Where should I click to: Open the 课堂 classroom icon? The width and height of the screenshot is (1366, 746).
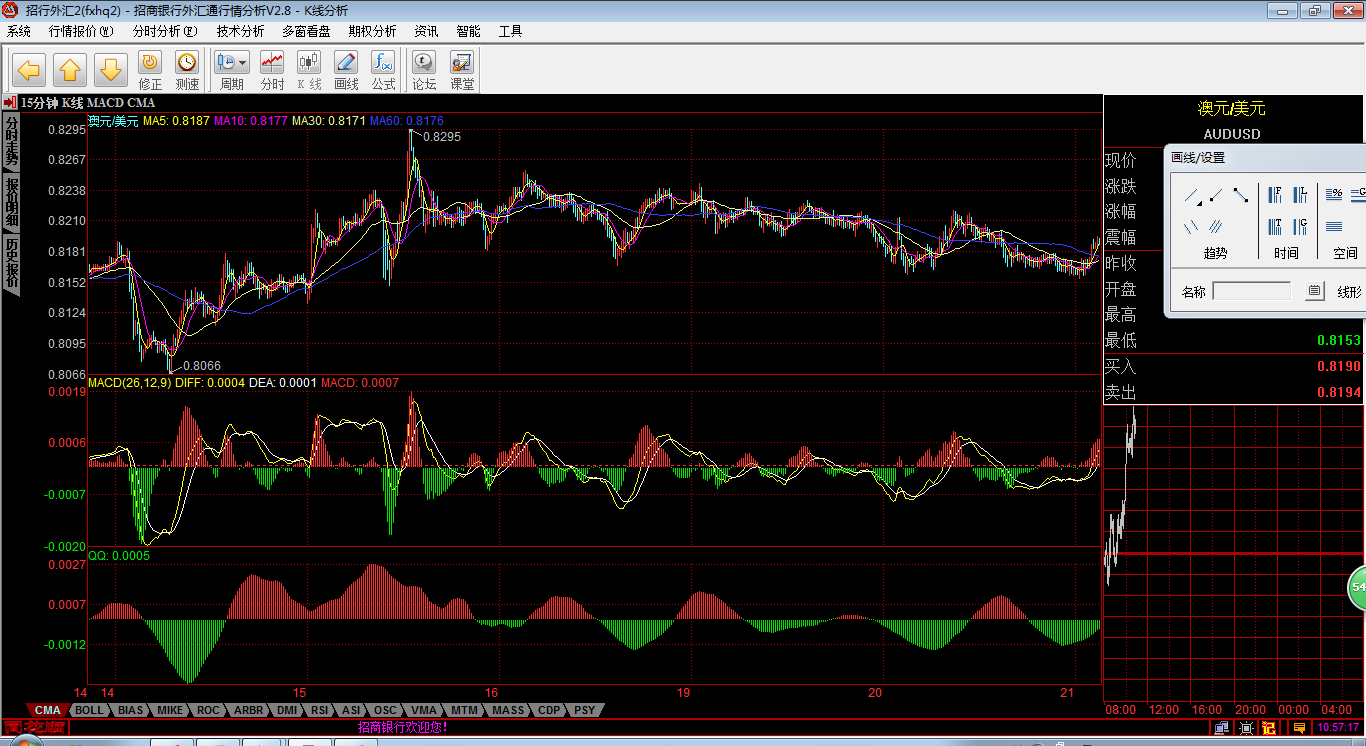[462, 70]
